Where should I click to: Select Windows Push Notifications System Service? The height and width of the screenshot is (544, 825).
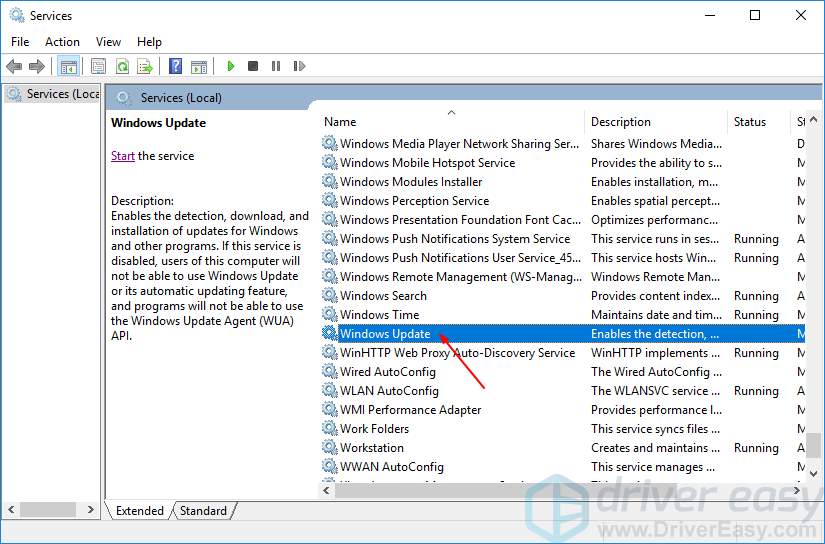click(562, 238)
